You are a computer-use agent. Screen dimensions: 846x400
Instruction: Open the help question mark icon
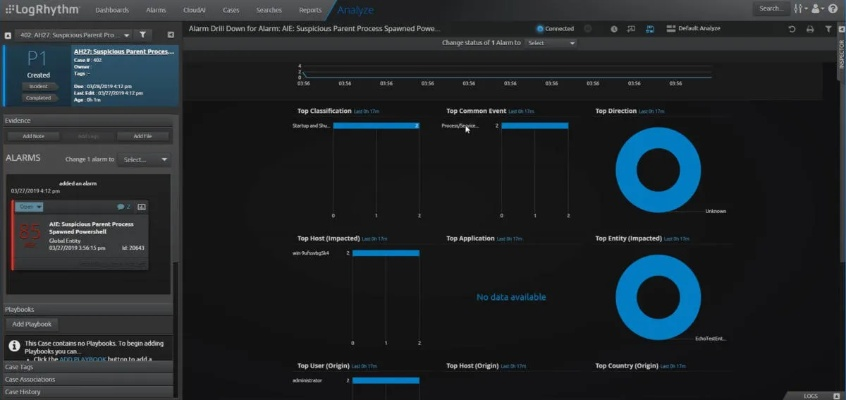pos(834,9)
